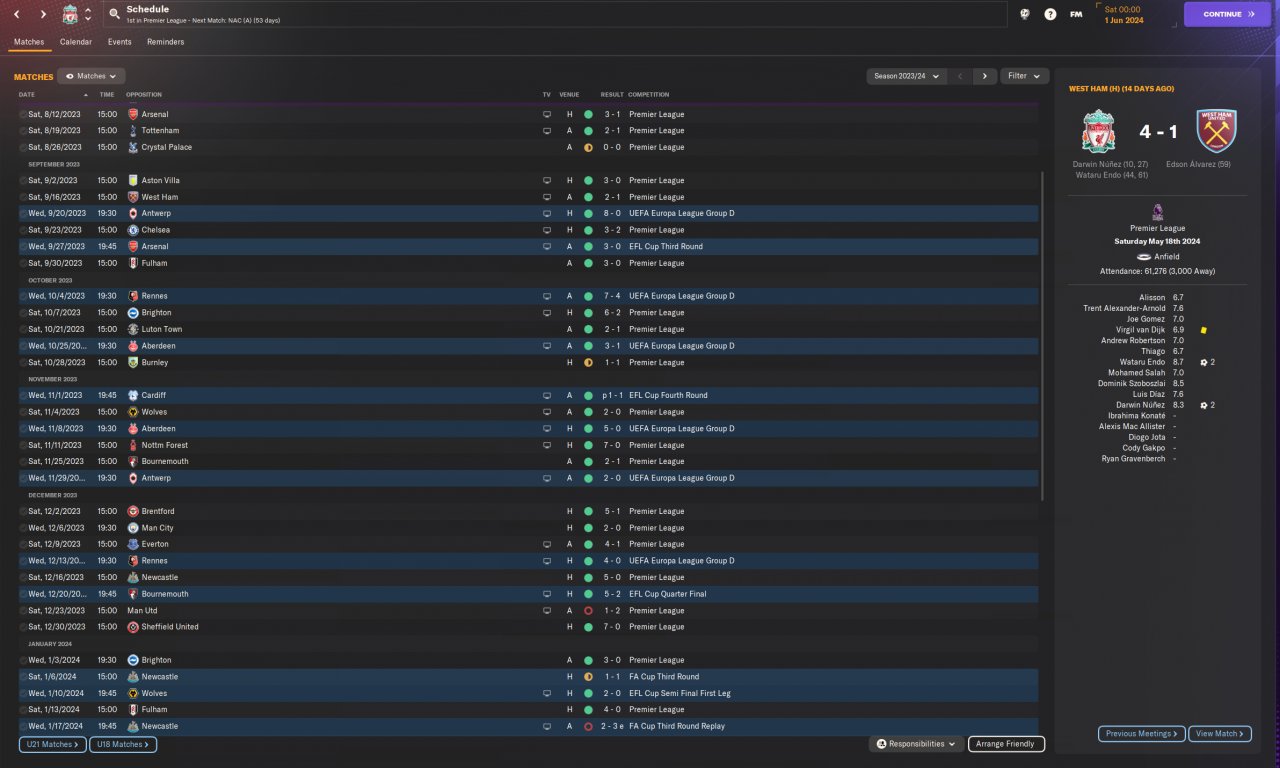
Task: Click the 8 - 0 result against Antwerp
Action: point(612,213)
